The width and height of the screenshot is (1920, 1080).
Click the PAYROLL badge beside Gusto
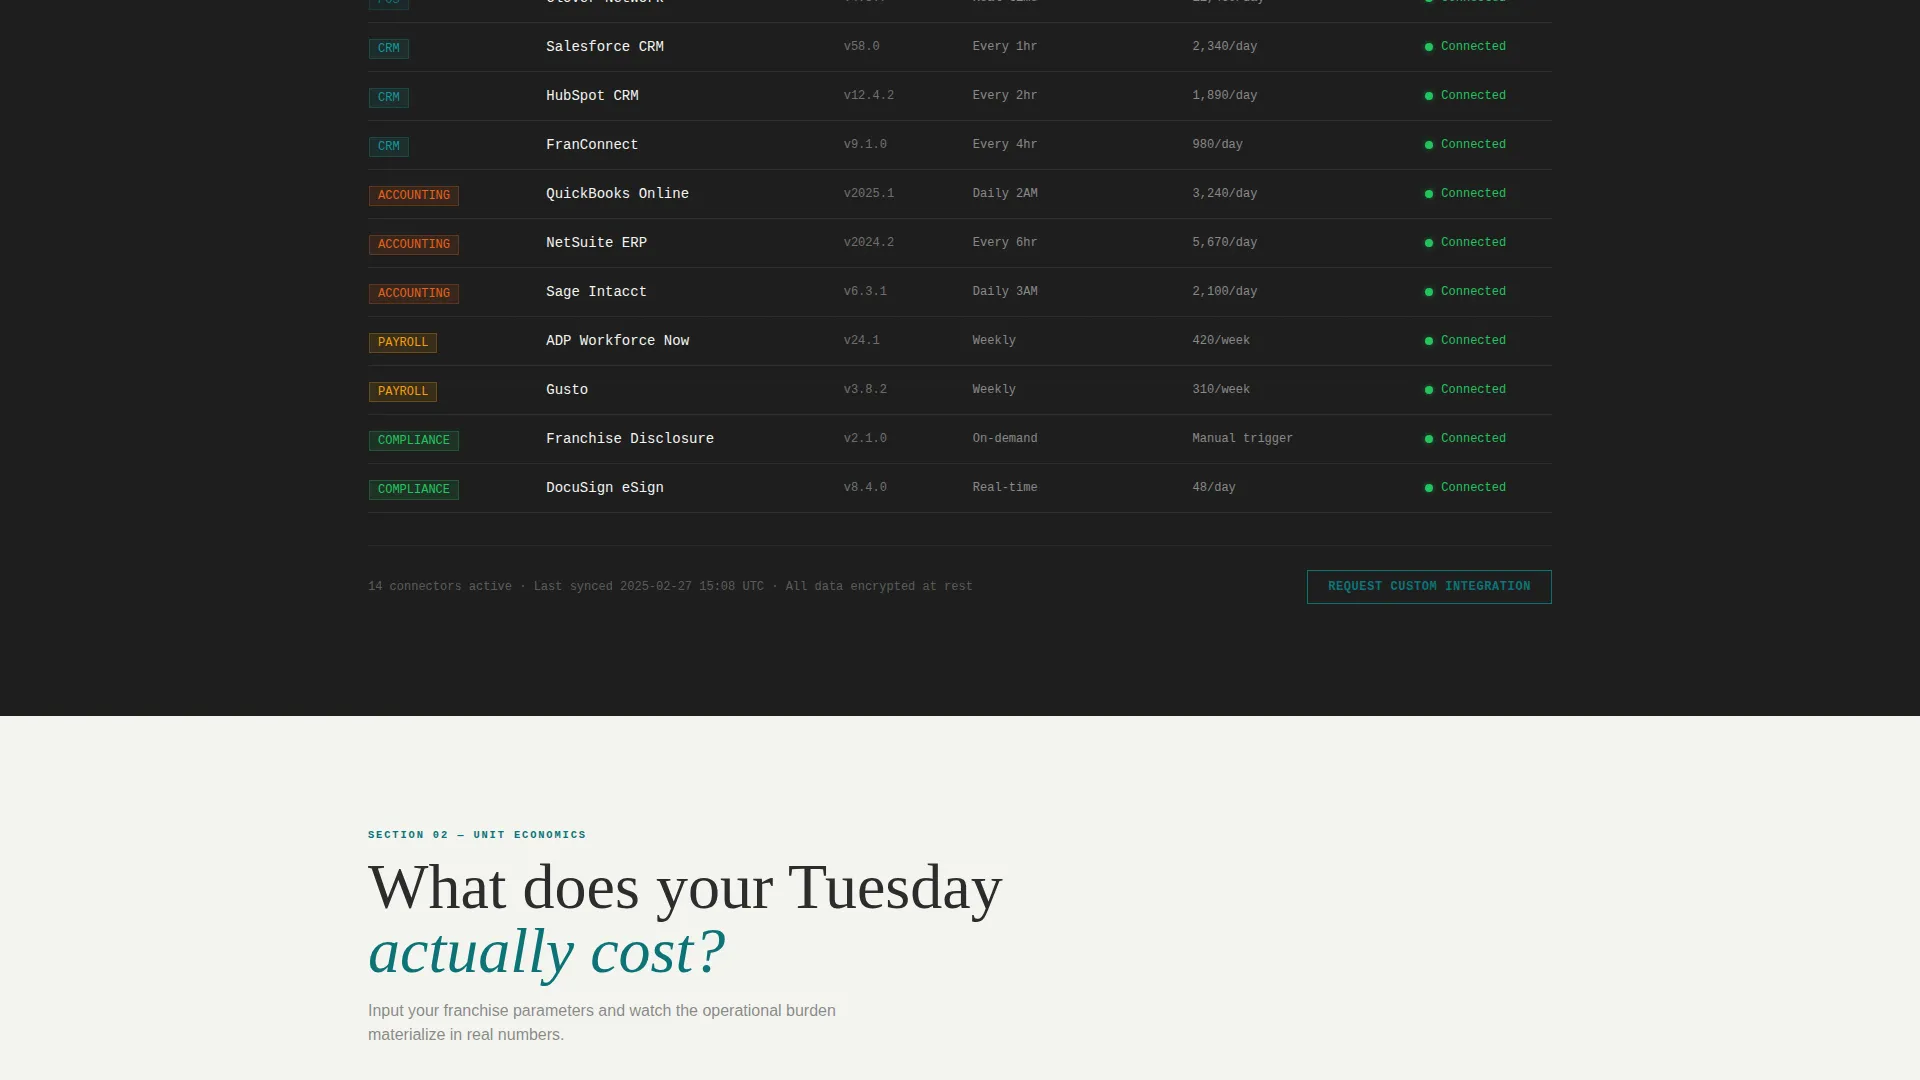click(x=403, y=391)
